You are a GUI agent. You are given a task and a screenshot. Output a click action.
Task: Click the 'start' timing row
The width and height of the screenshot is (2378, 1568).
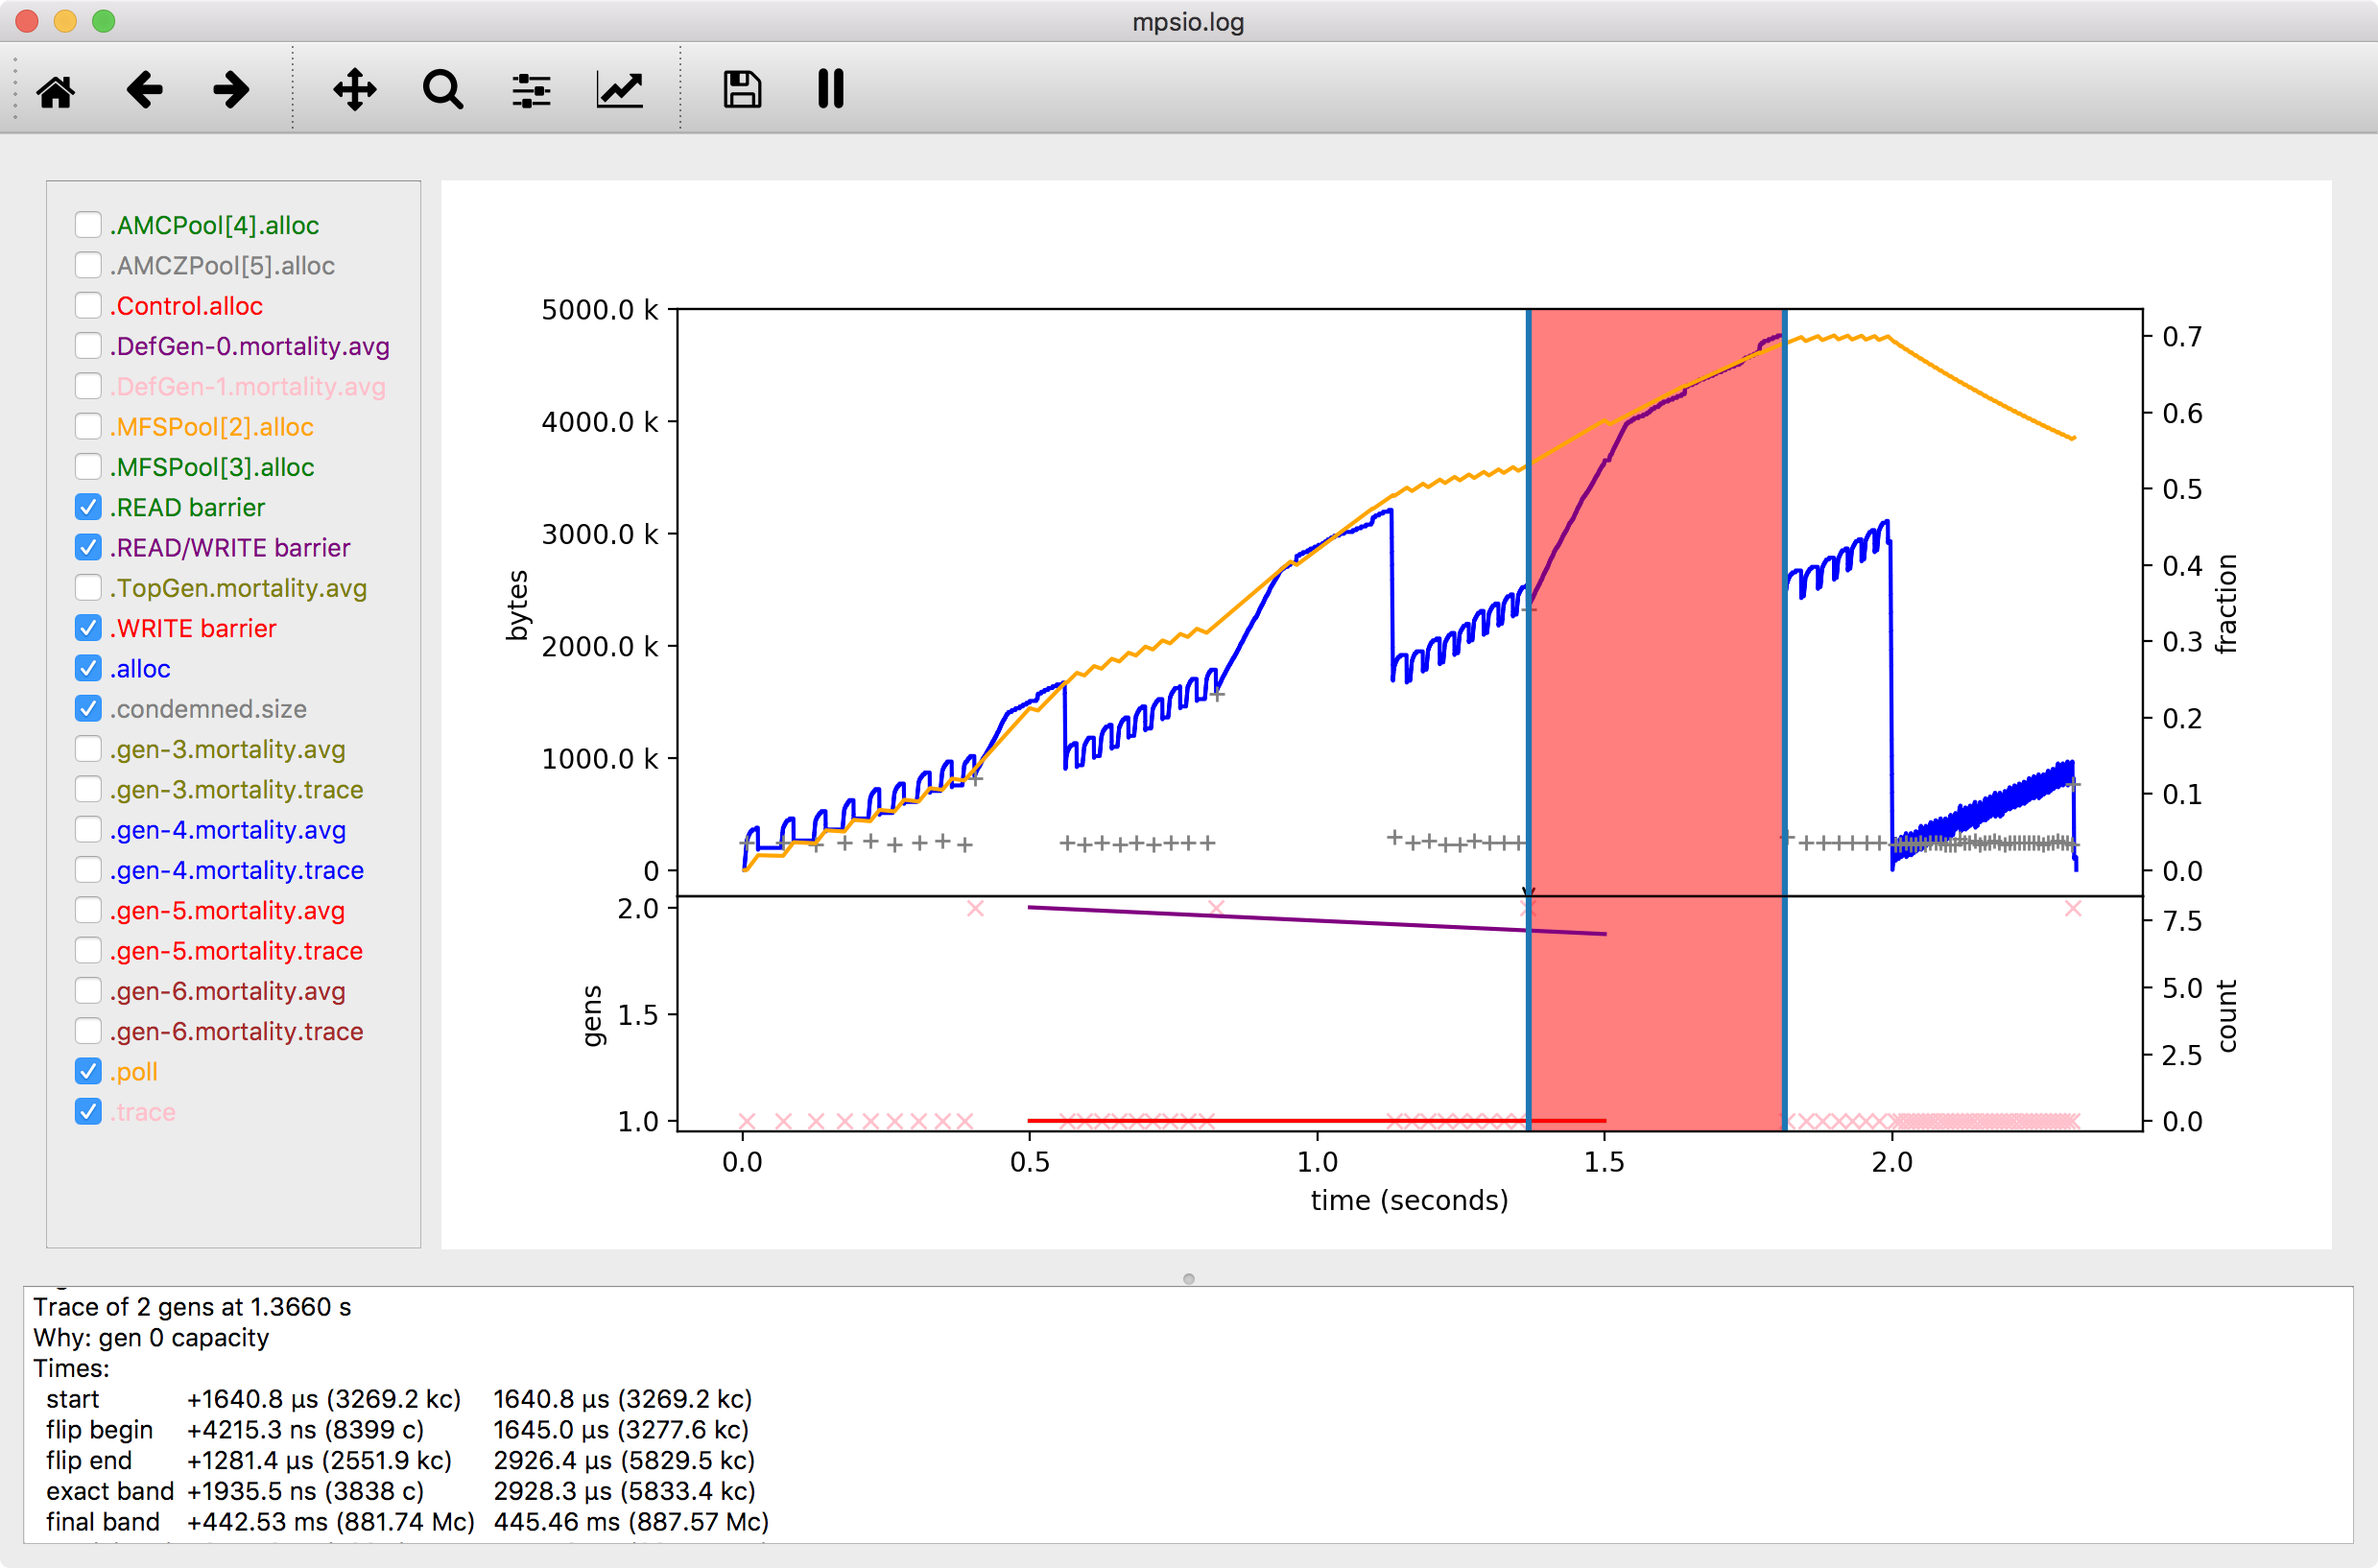click(x=399, y=1399)
